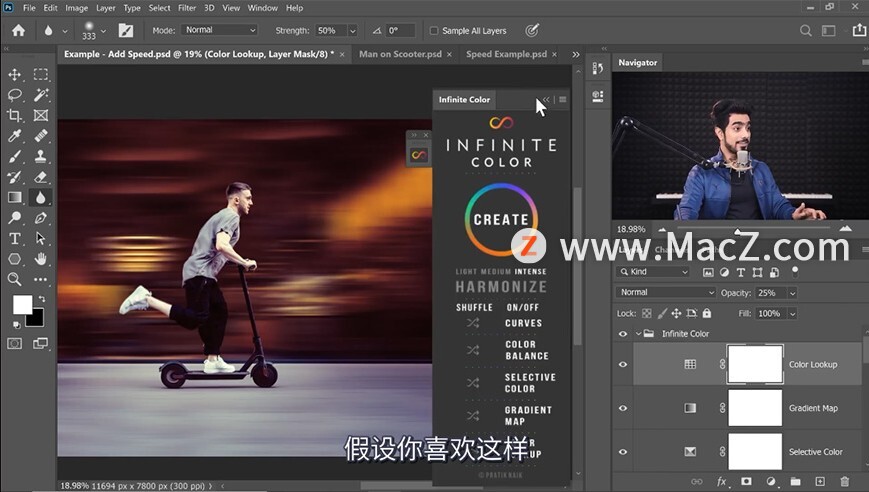Hide the Gradient Map layer
869x492 pixels.
coord(623,408)
